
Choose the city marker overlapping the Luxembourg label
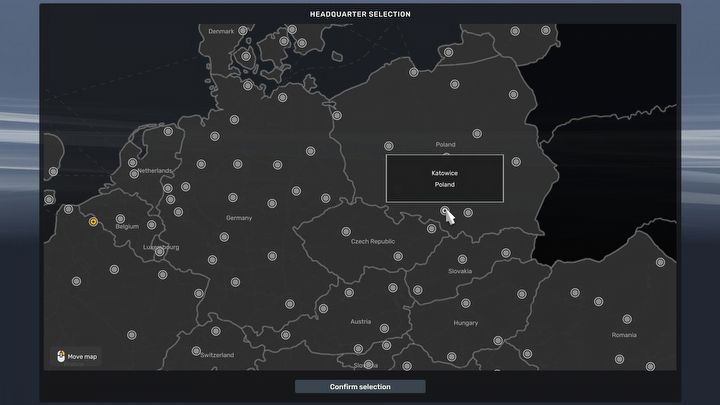point(159,251)
